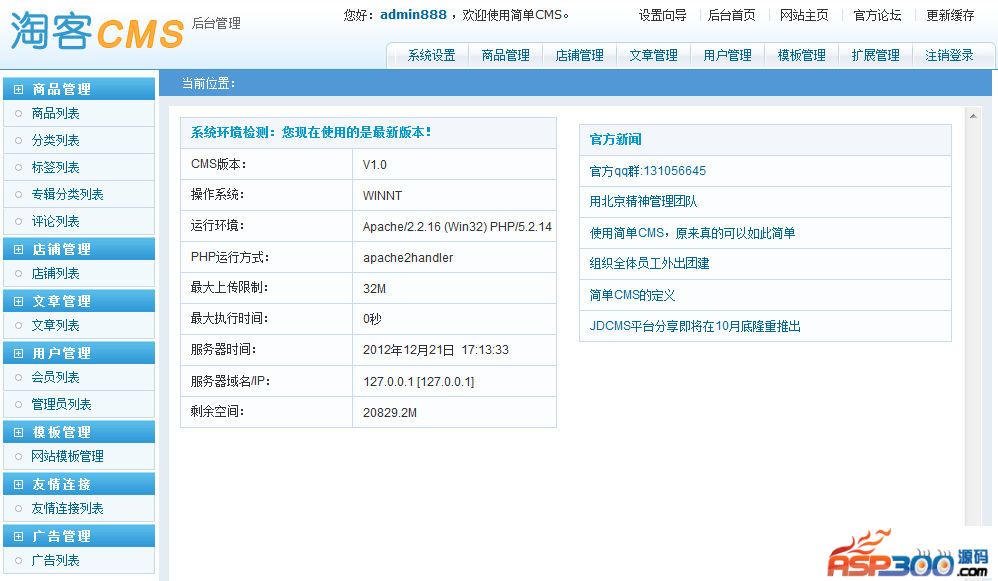Collapse the 商品管理 section plus icon
Image resolution: width=998 pixels, height=581 pixels.
pyautogui.click(x=18, y=90)
